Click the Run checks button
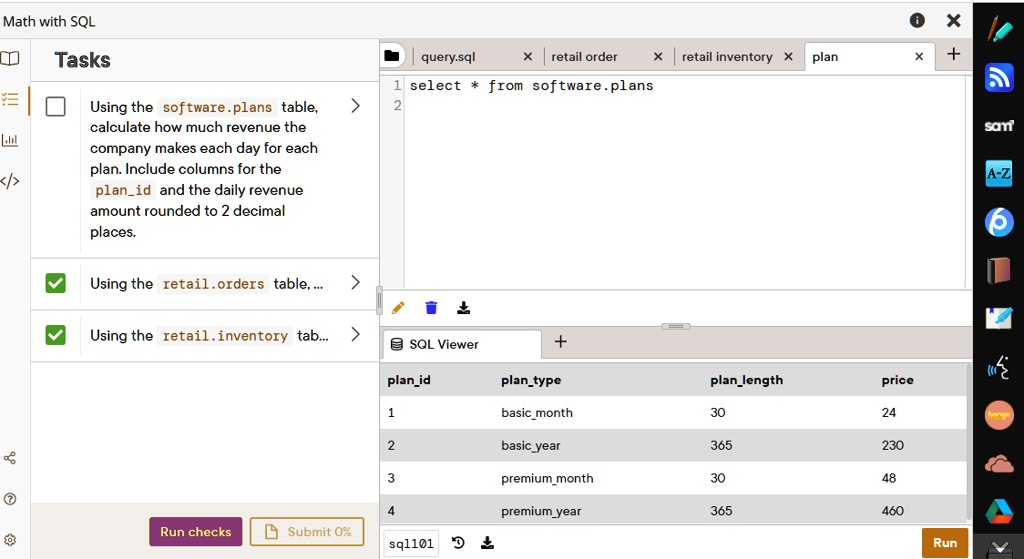The width and height of the screenshot is (1024, 559). point(195,532)
